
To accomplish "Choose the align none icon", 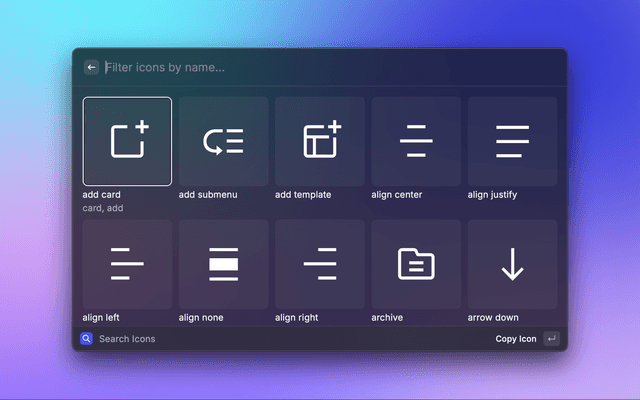I will [223, 264].
